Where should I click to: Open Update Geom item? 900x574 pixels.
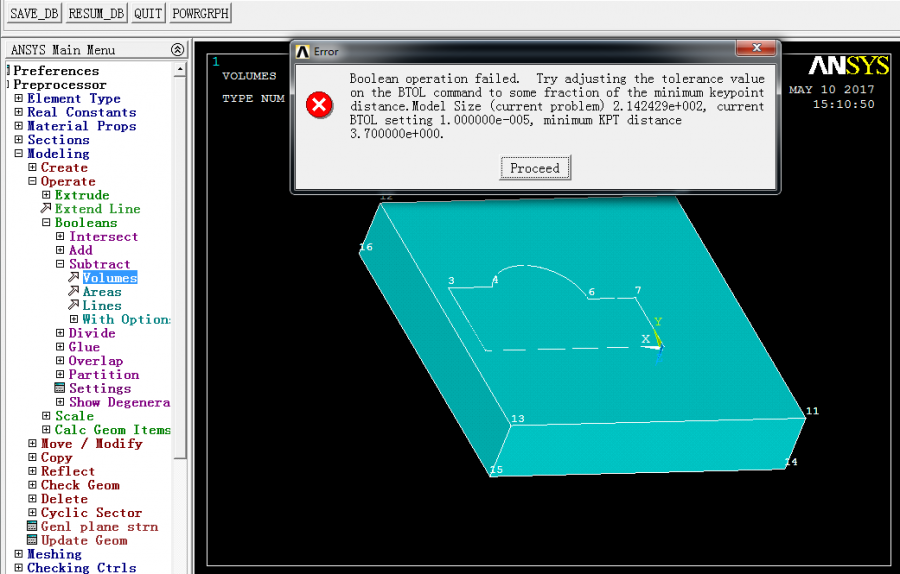pos(84,540)
